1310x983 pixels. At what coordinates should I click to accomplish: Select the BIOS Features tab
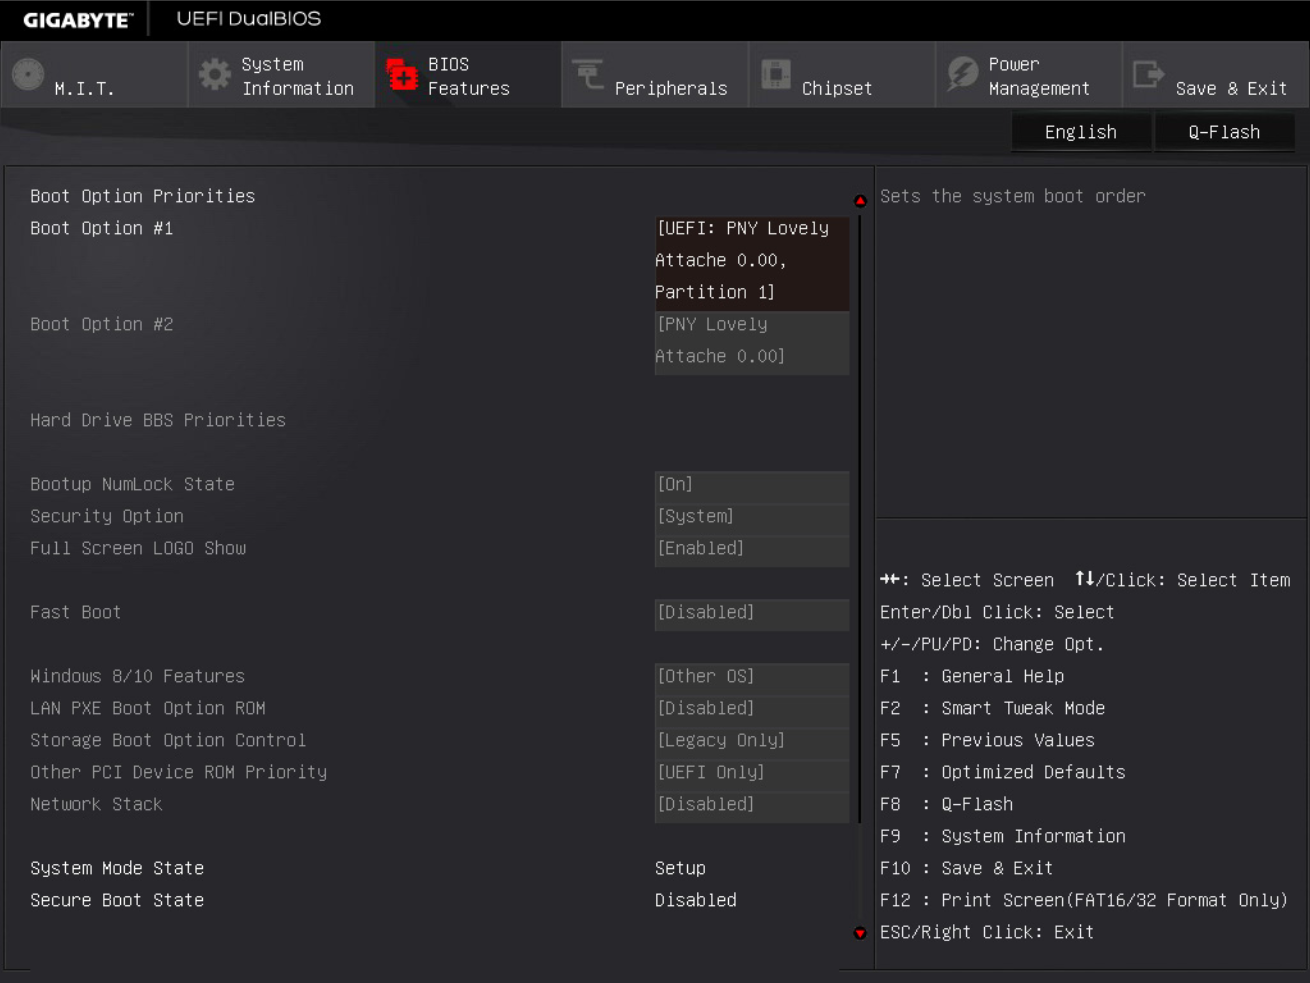(x=468, y=75)
